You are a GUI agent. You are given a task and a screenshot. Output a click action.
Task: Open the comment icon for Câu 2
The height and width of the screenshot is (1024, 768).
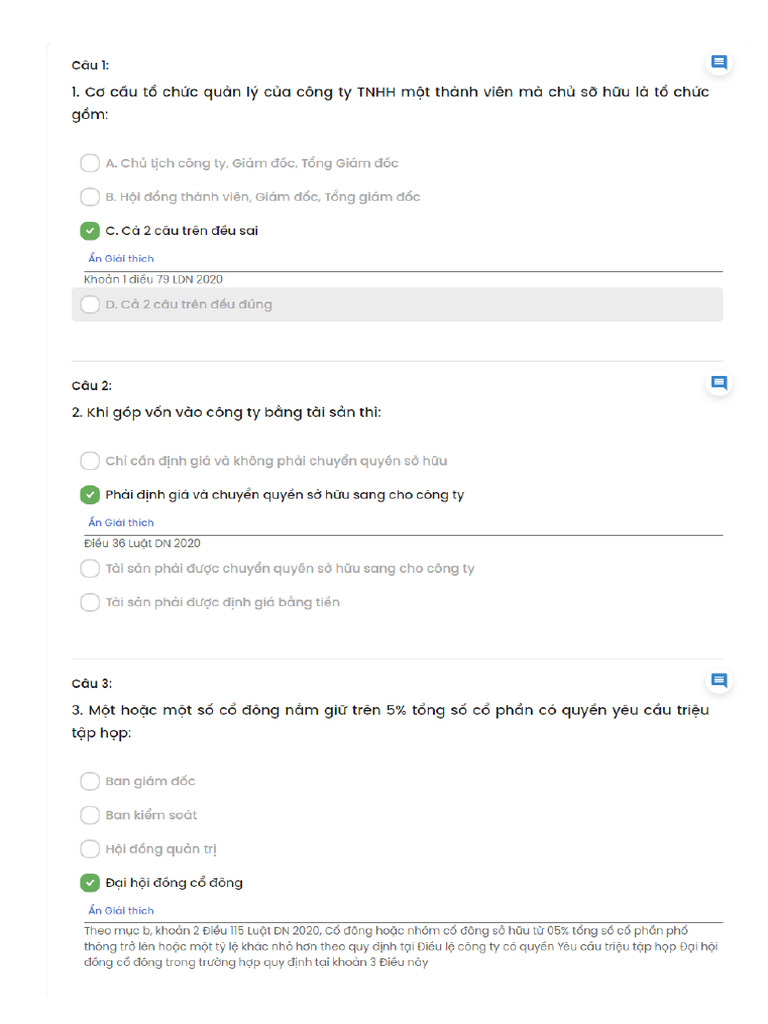pyautogui.click(x=718, y=383)
